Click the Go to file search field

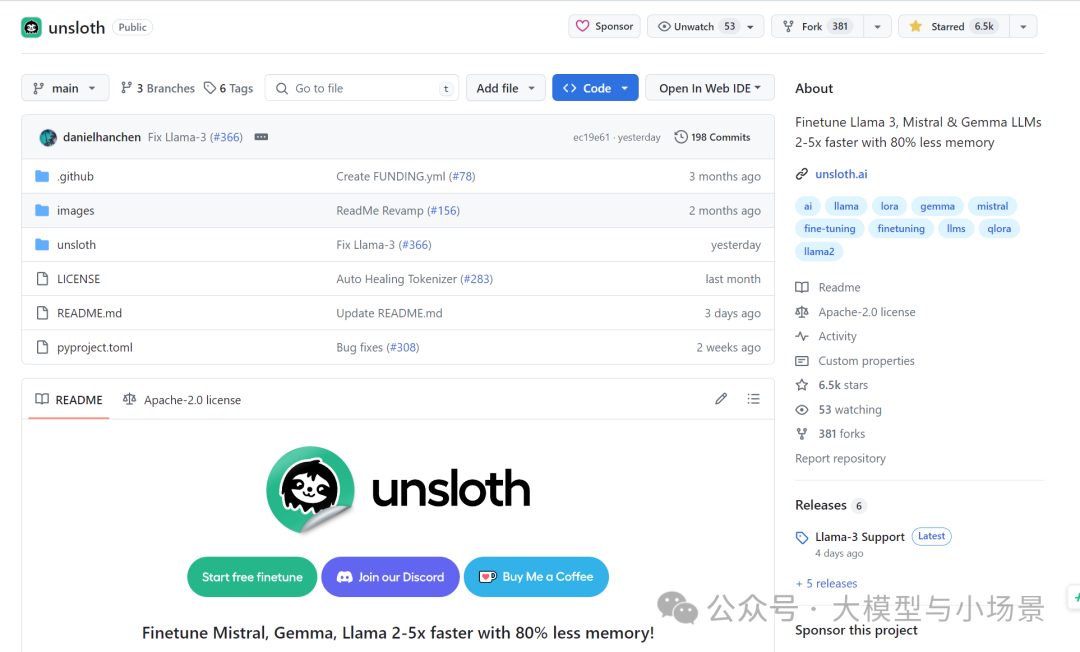pyautogui.click(x=362, y=88)
